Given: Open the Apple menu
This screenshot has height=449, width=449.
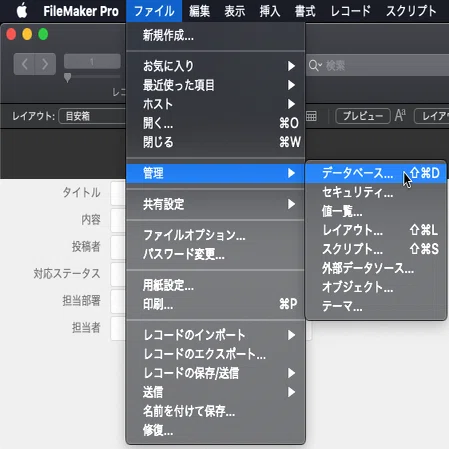Looking at the screenshot, I should (22, 11).
